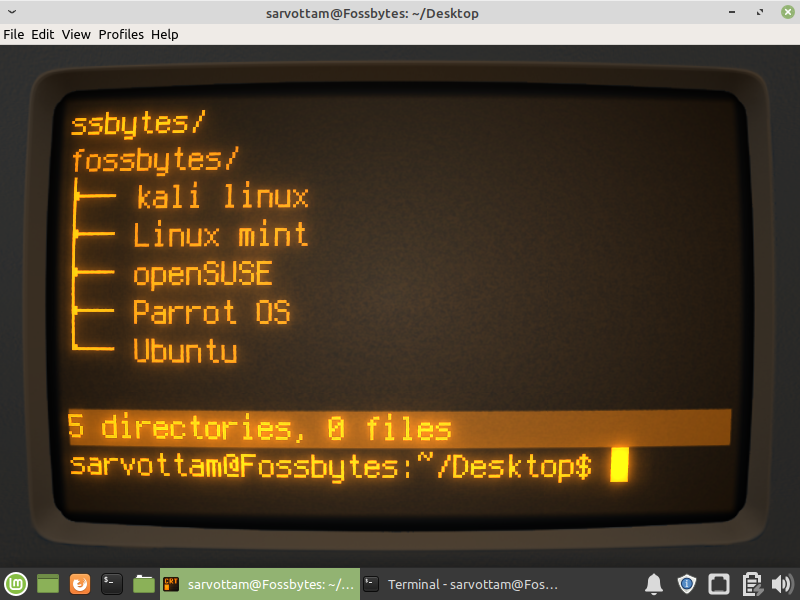Open the Files folder launcher
The height and width of the screenshot is (600, 800).
pos(144,584)
